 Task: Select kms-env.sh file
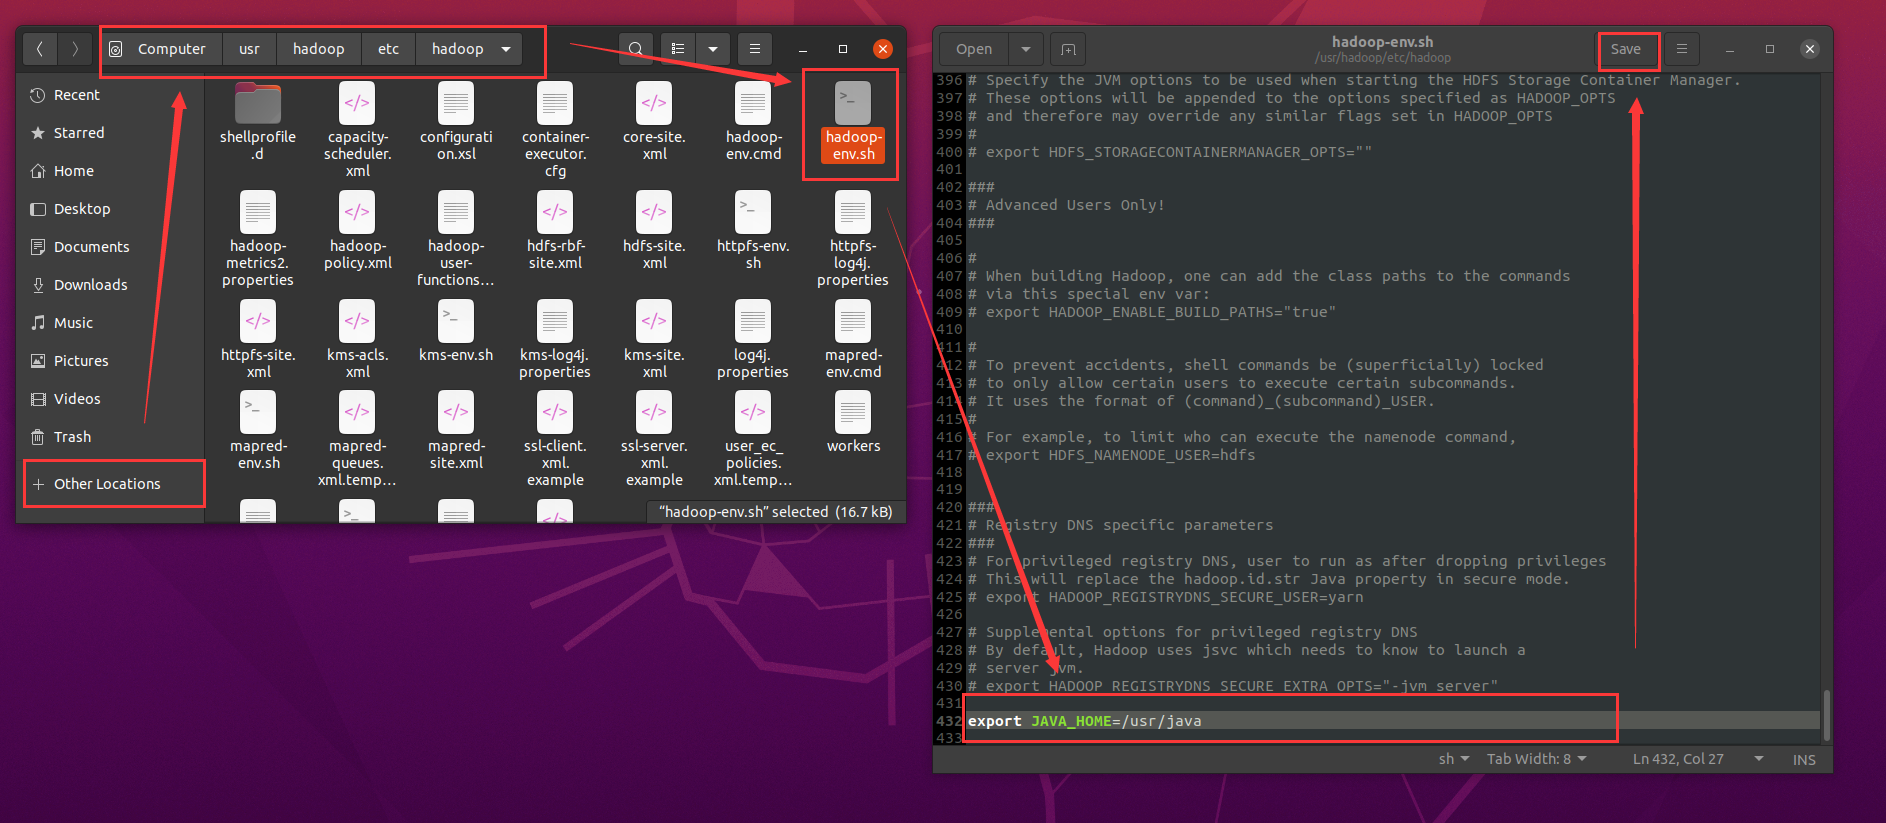456,332
